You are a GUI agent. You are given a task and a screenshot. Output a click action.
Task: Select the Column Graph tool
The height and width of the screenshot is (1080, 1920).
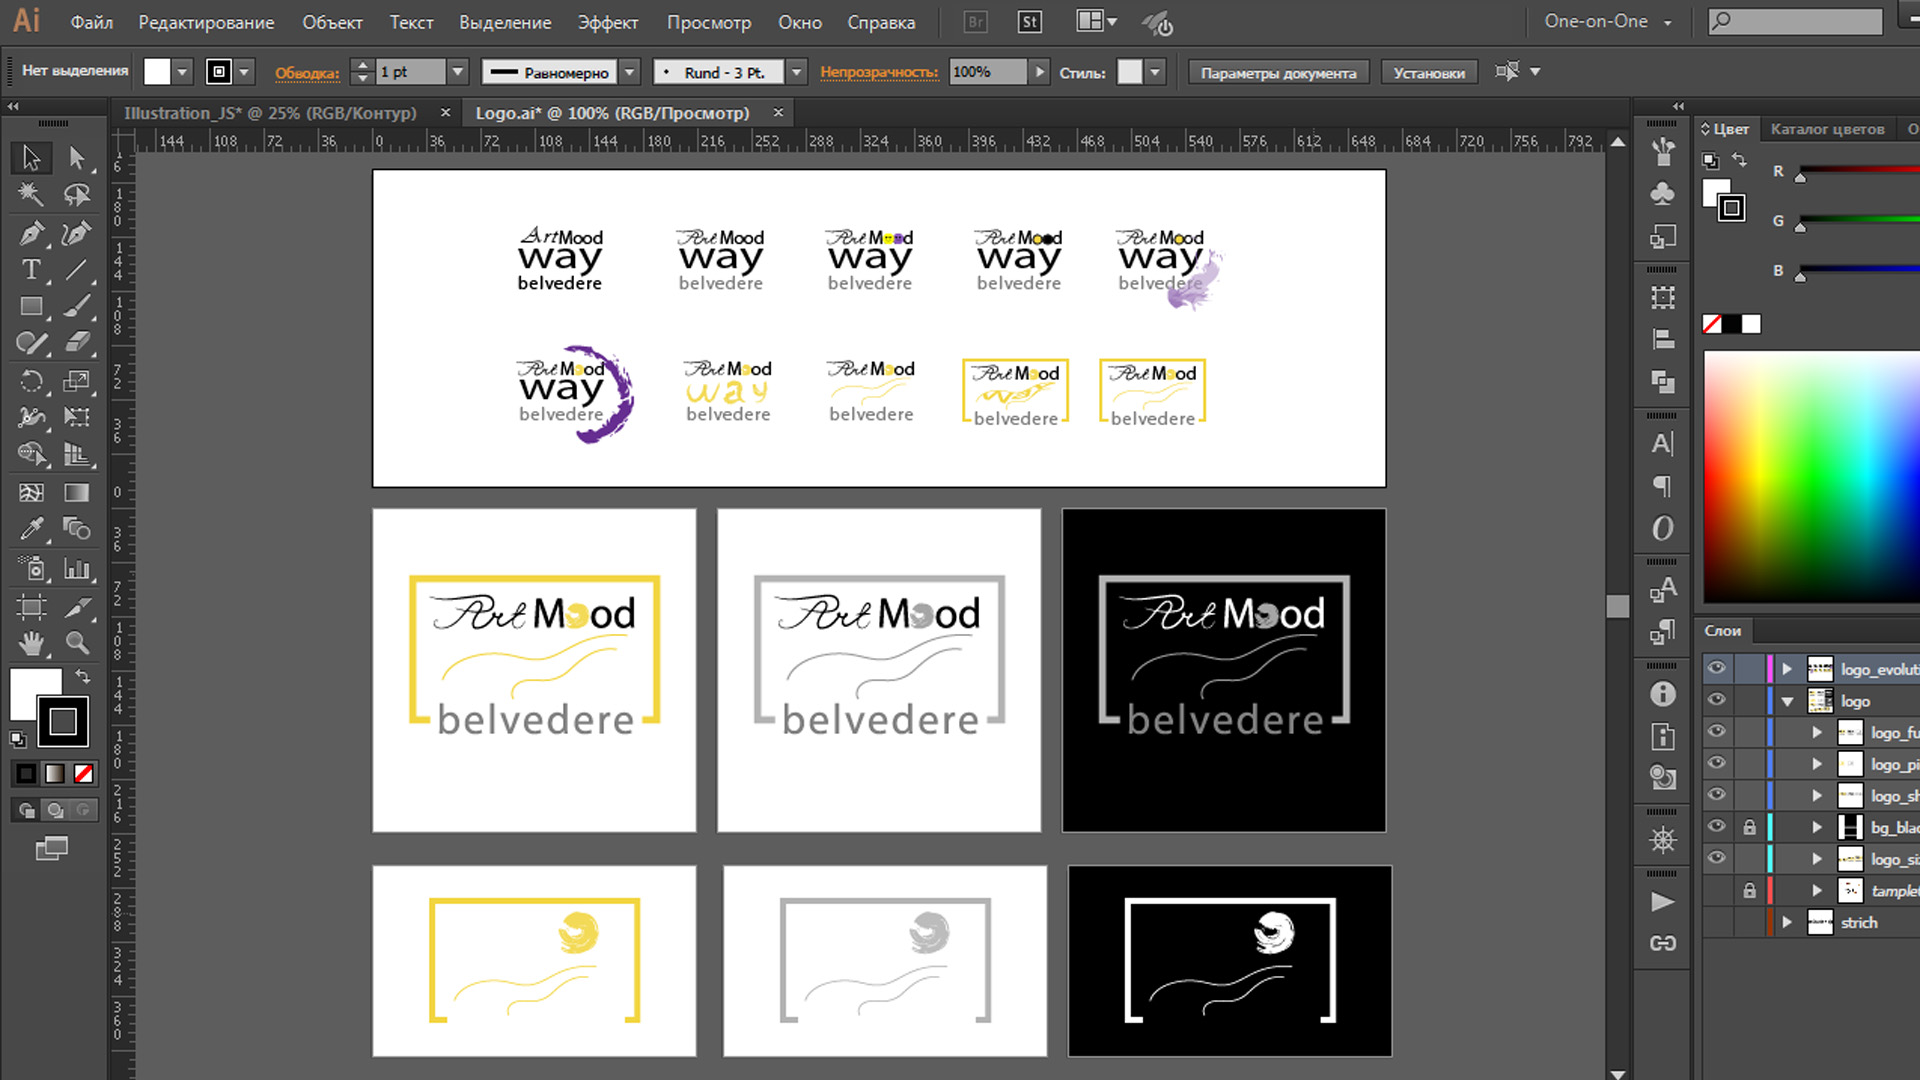tap(77, 568)
